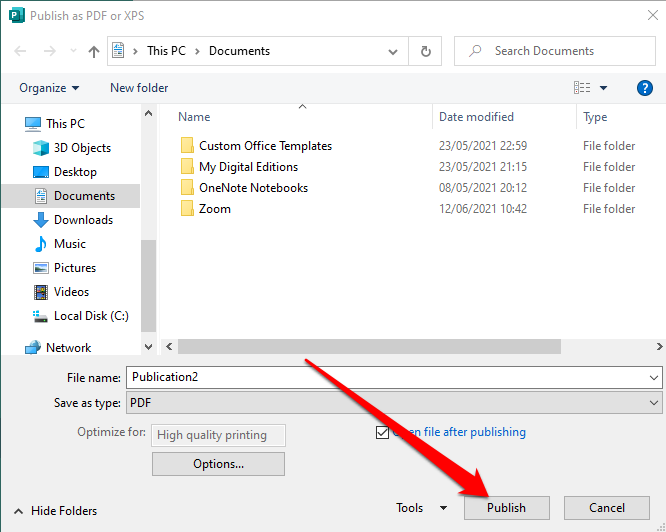Toggle Open file after publishing checkbox

(x=382, y=432)
